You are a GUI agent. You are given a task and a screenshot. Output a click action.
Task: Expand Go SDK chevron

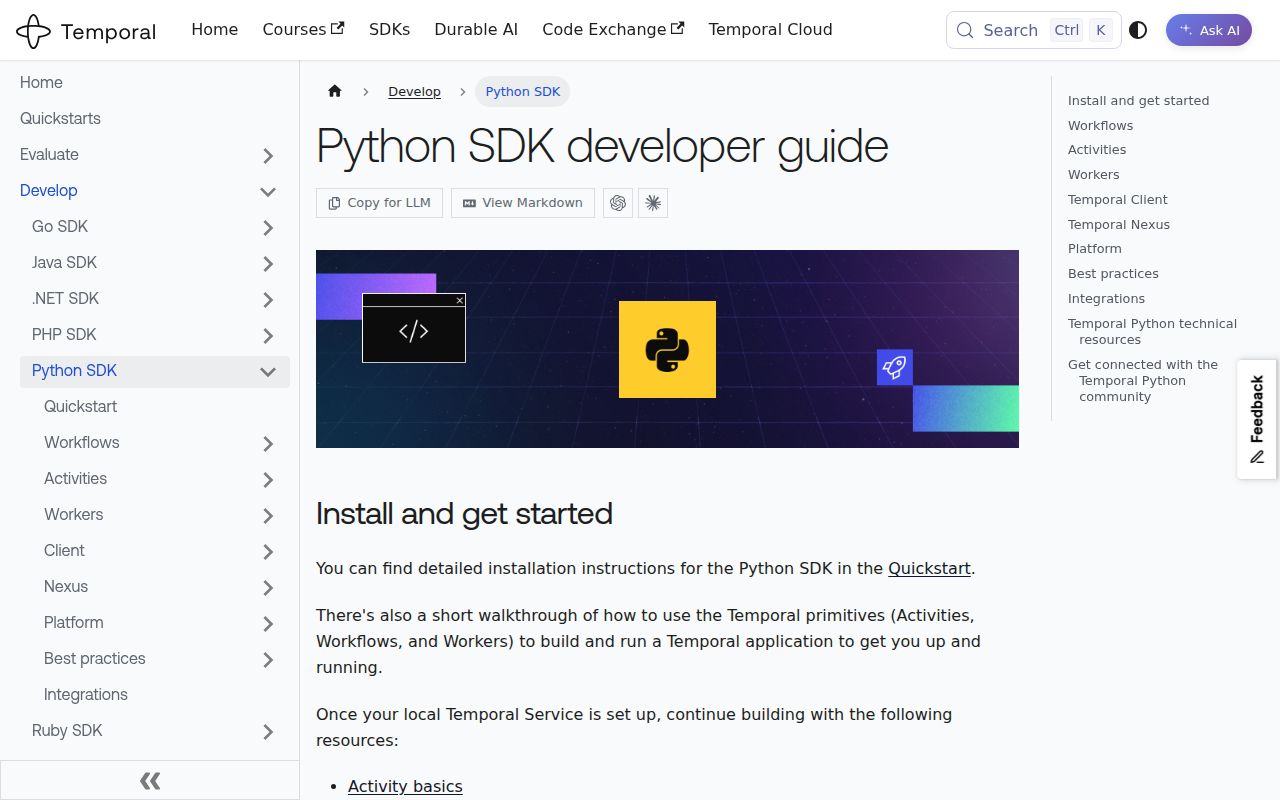(268, 227)
